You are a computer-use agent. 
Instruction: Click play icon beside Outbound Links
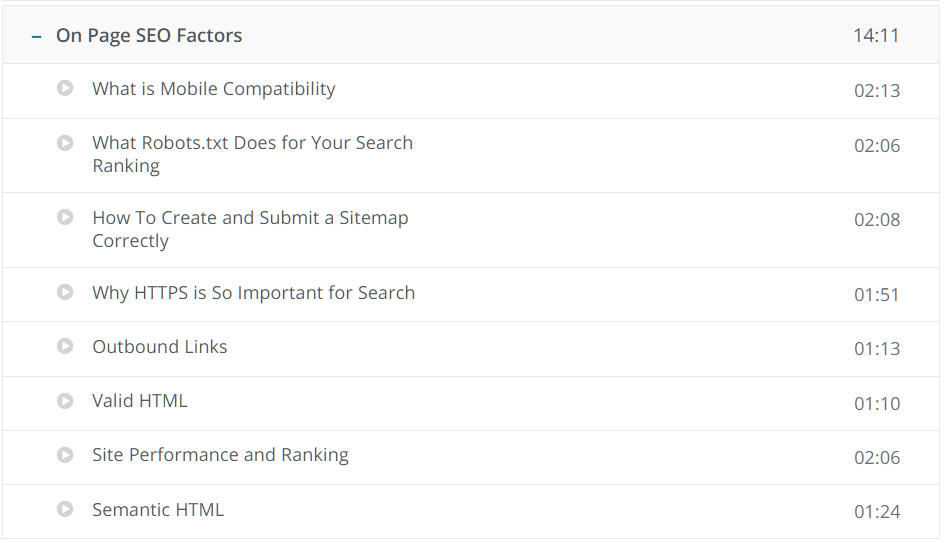[x=65, y=346]
